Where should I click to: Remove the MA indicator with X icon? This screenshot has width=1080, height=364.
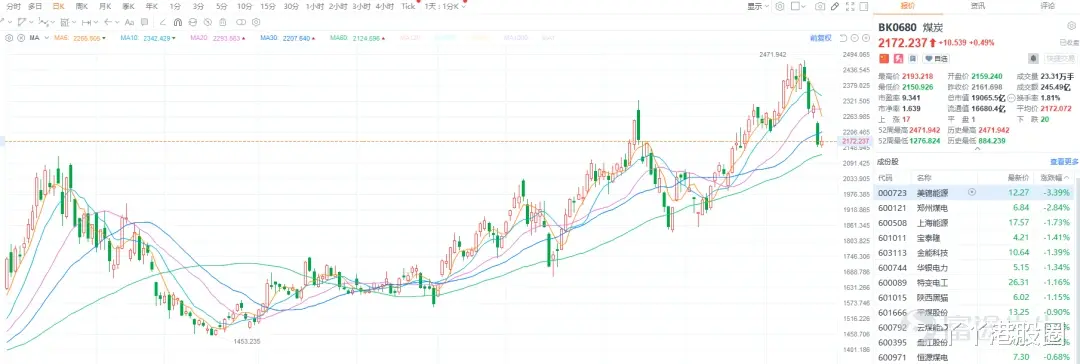21,38
